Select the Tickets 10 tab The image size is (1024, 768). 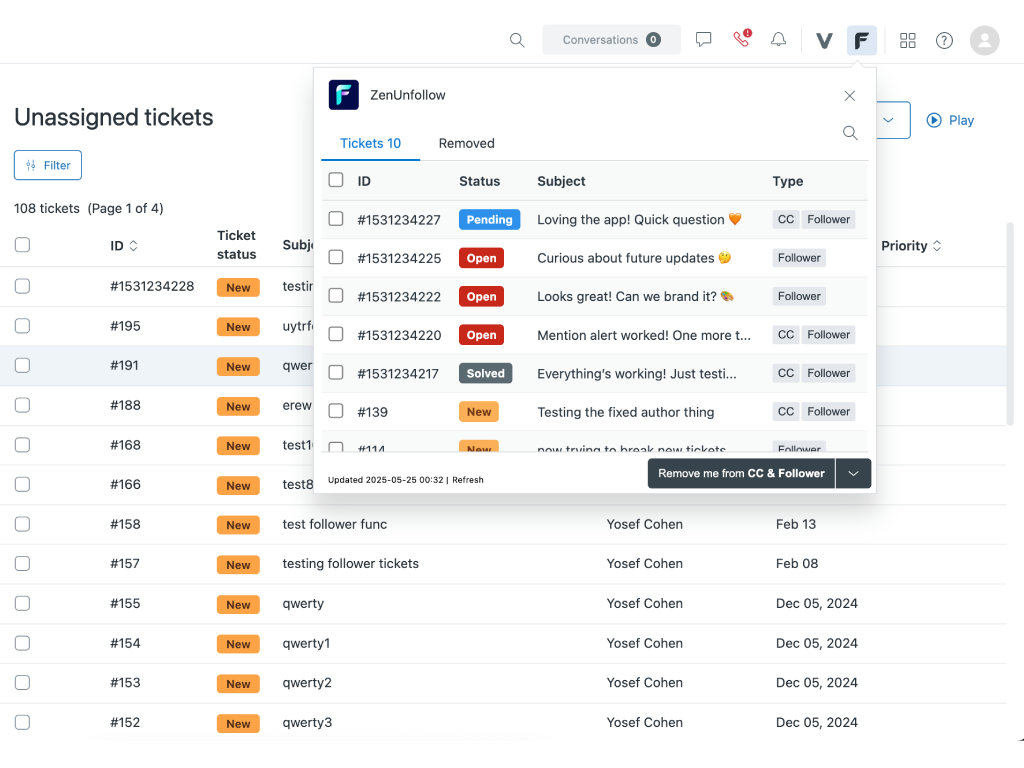tap(370, 143)
